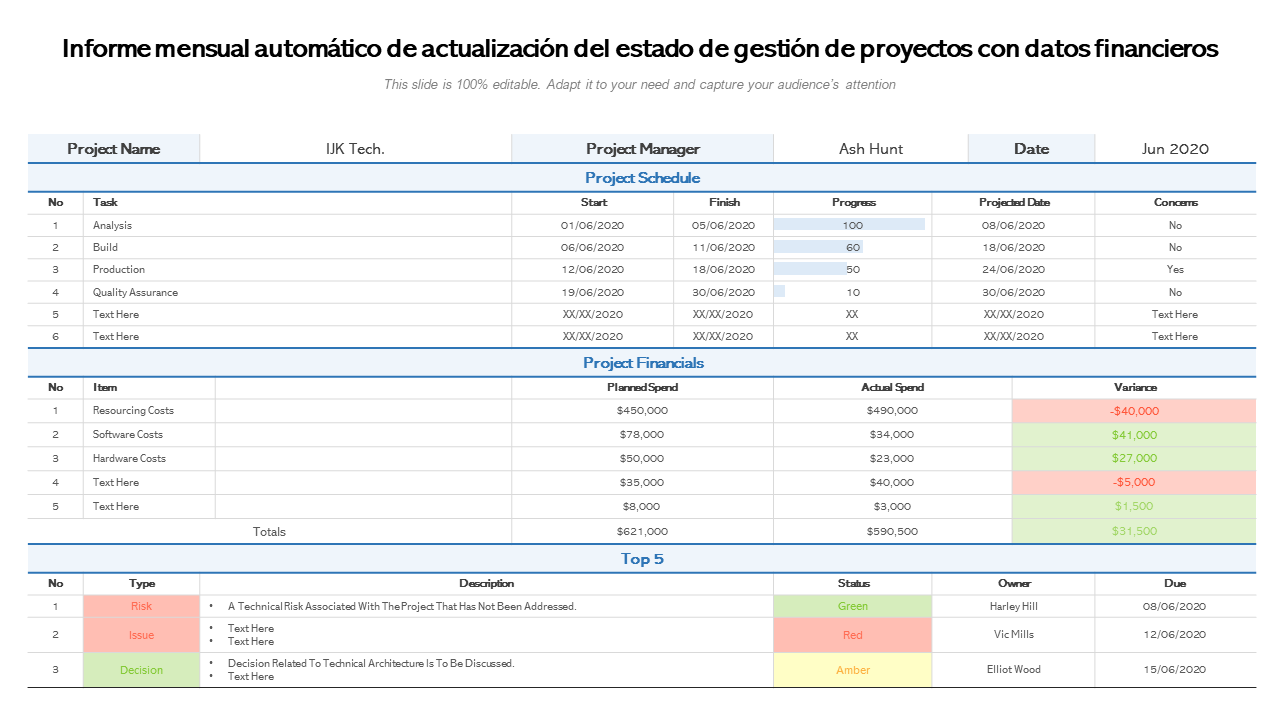Select the 'Yes' concerns cell for Production
The image size is (1280, 720).
pyautogui.click(x=1175, y=270)
